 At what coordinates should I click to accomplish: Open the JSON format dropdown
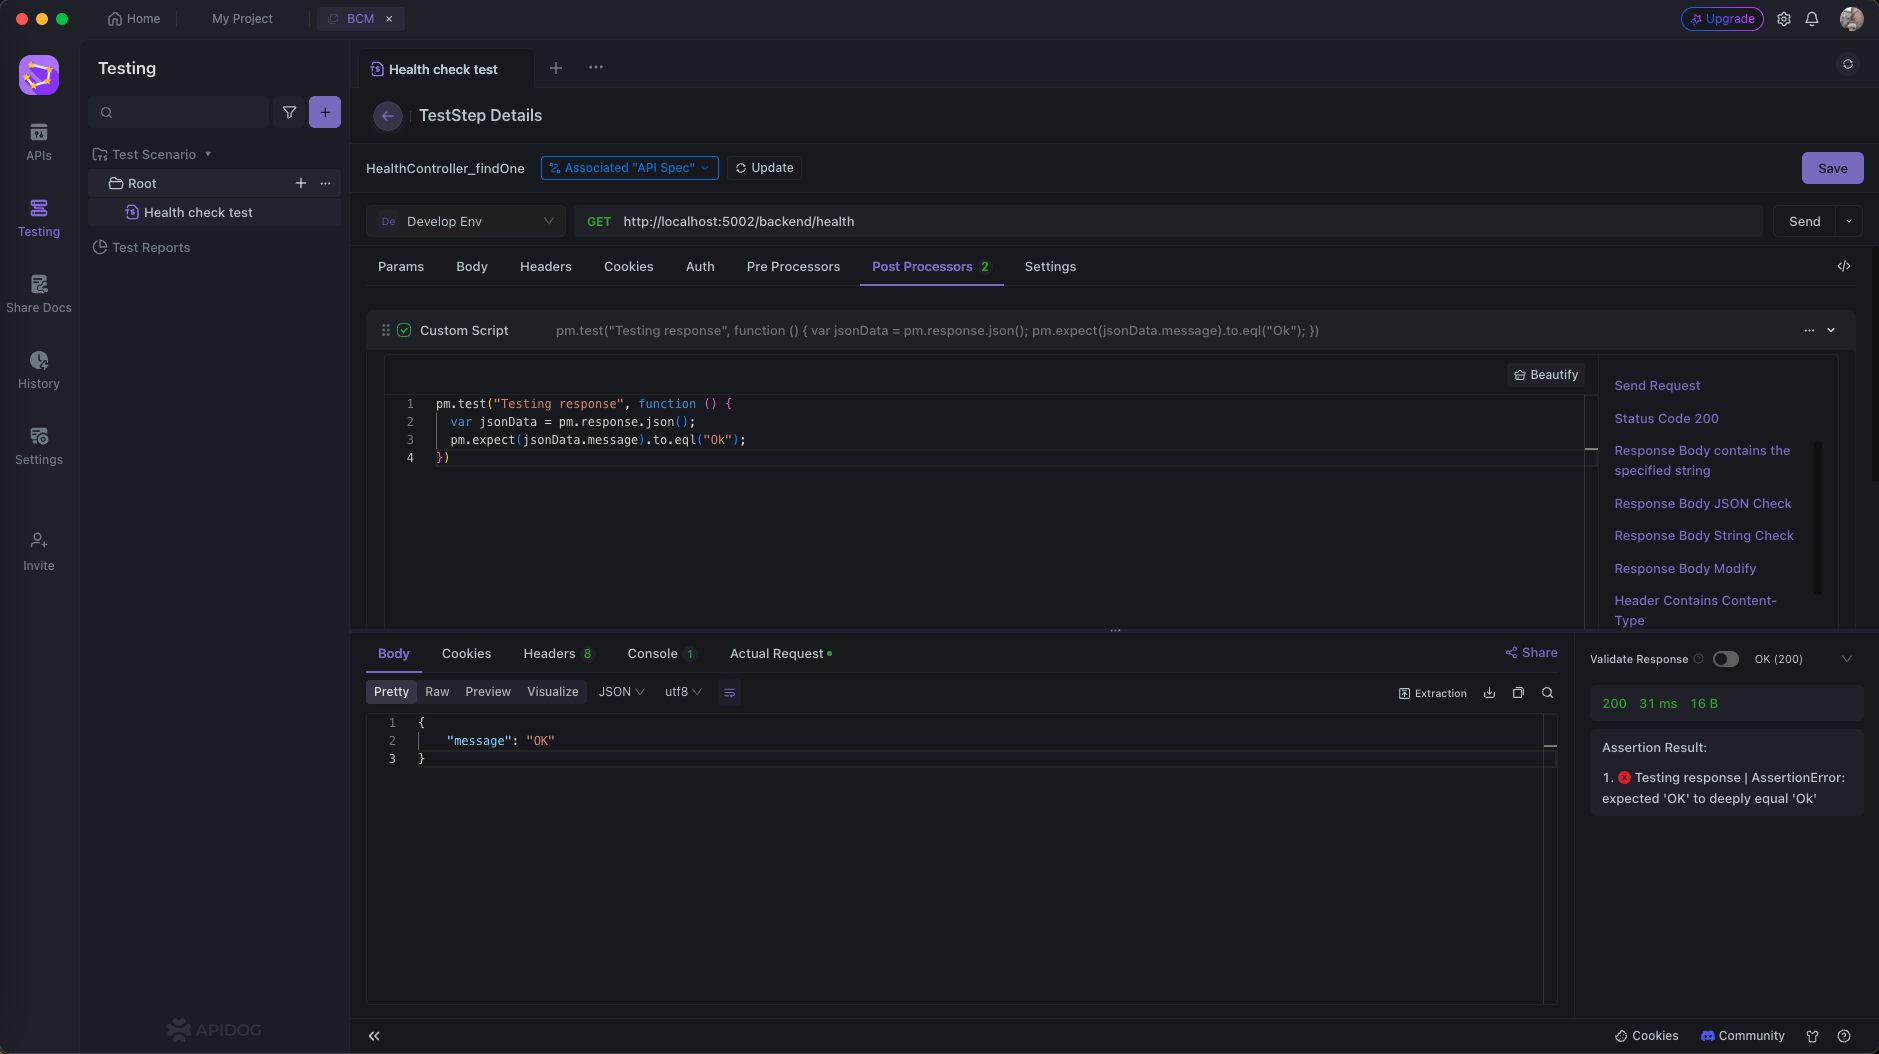point(622,692)
